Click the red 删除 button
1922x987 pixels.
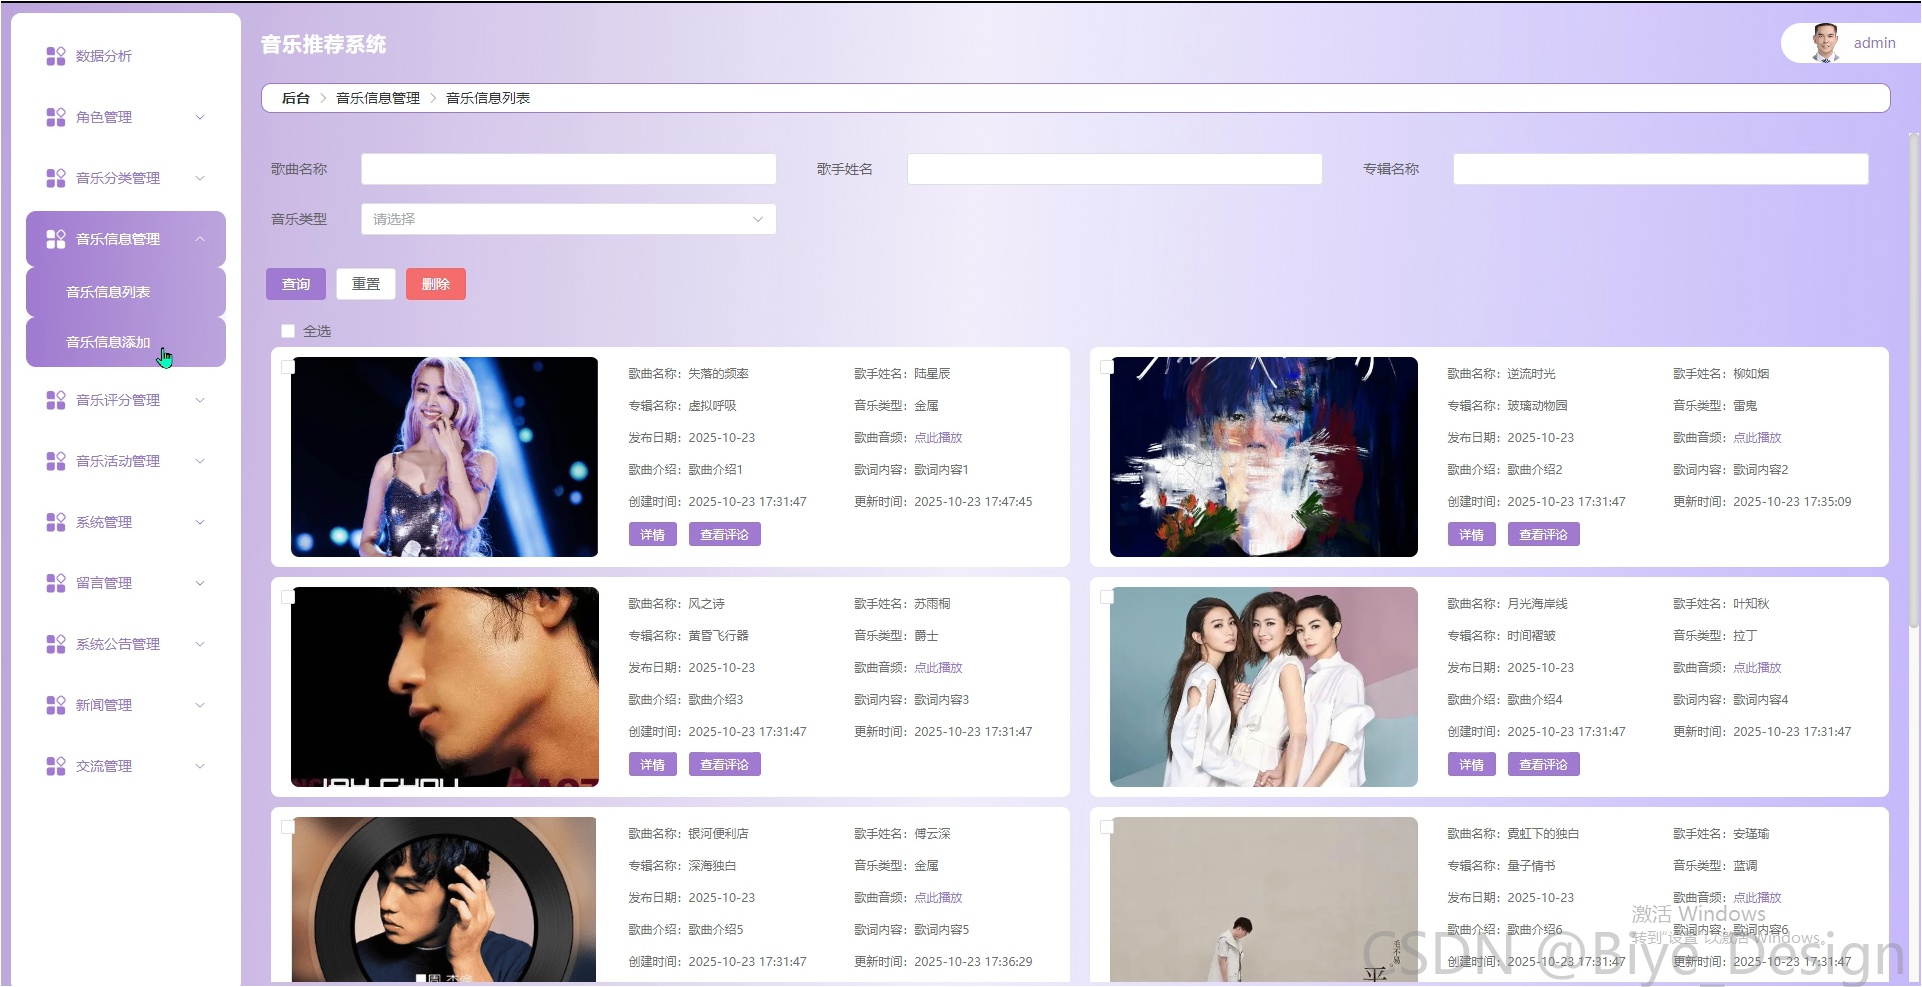436,284
